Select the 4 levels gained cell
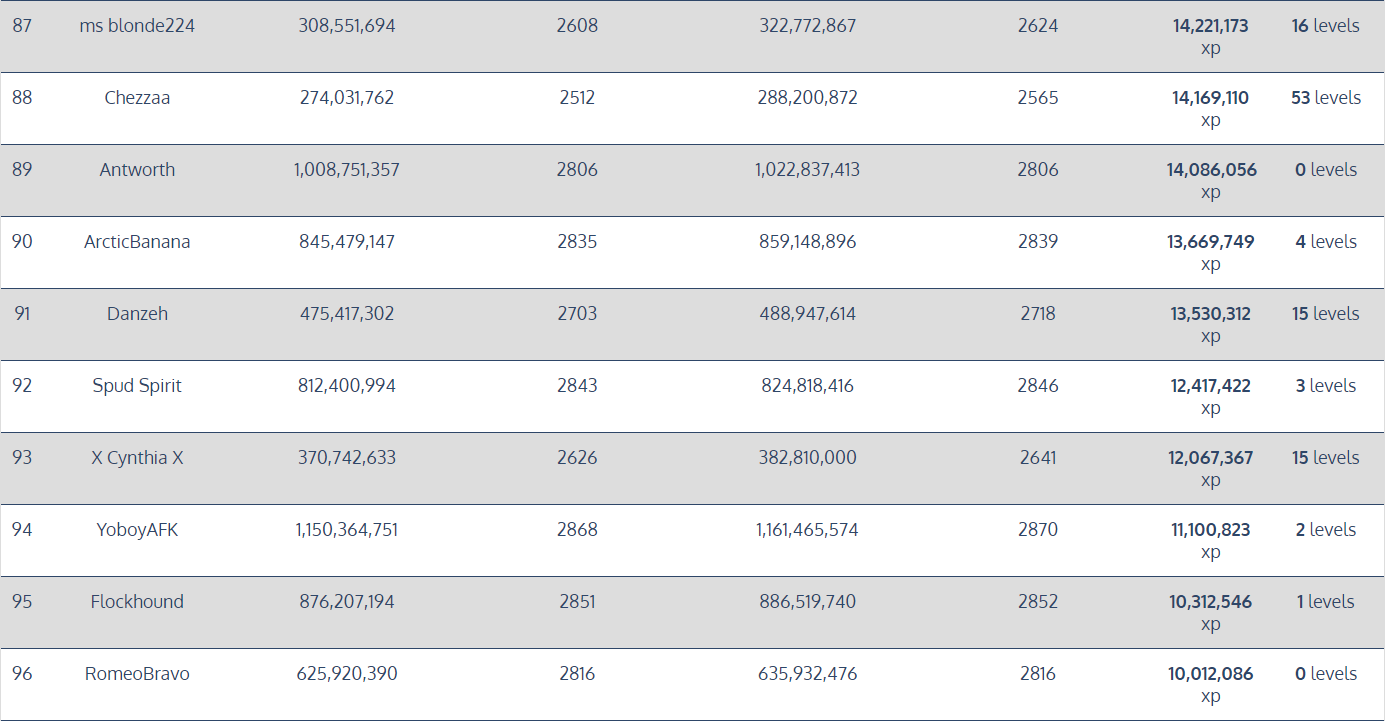Image resolution: width=1385 pixels, height=721 pixels. point(1325,242)
